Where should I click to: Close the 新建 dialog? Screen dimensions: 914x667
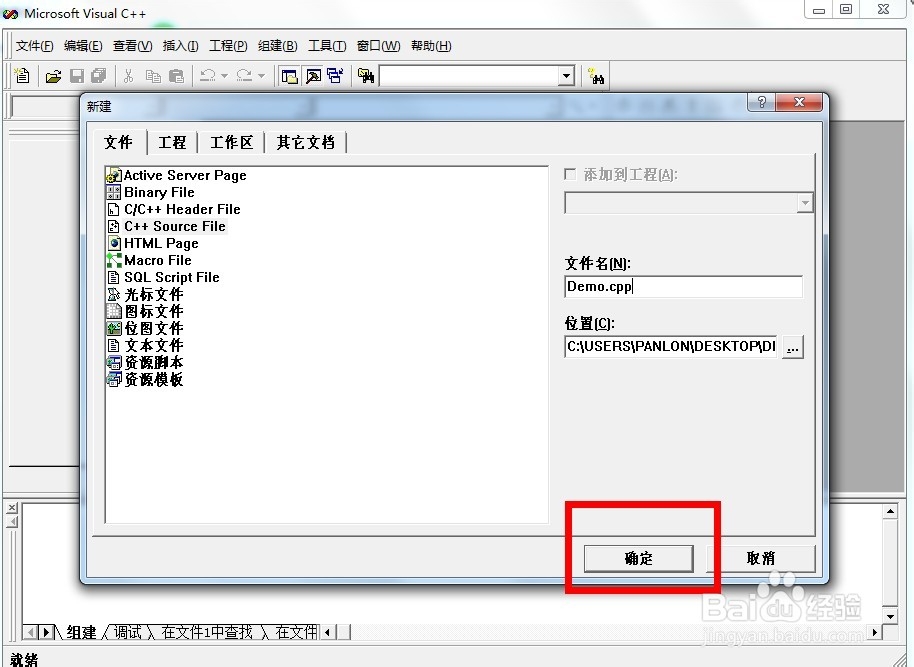[799, 103]
